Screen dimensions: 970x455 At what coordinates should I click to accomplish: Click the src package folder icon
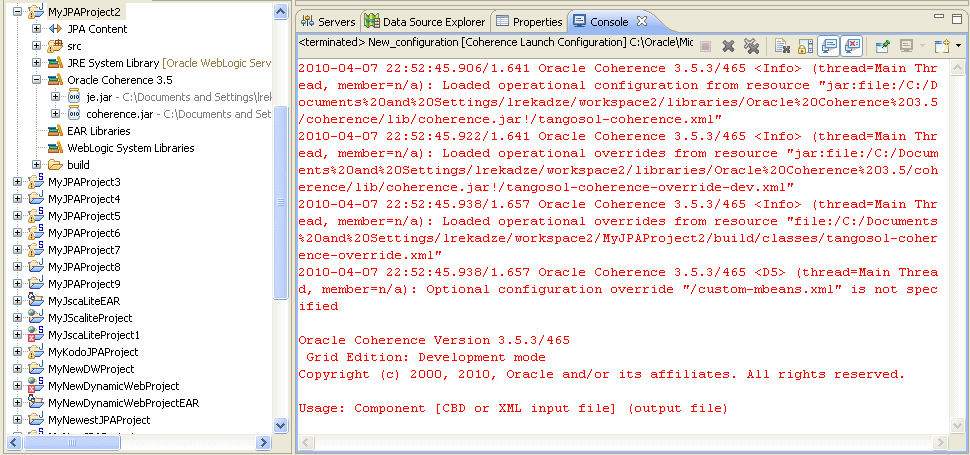pos(55,45)
